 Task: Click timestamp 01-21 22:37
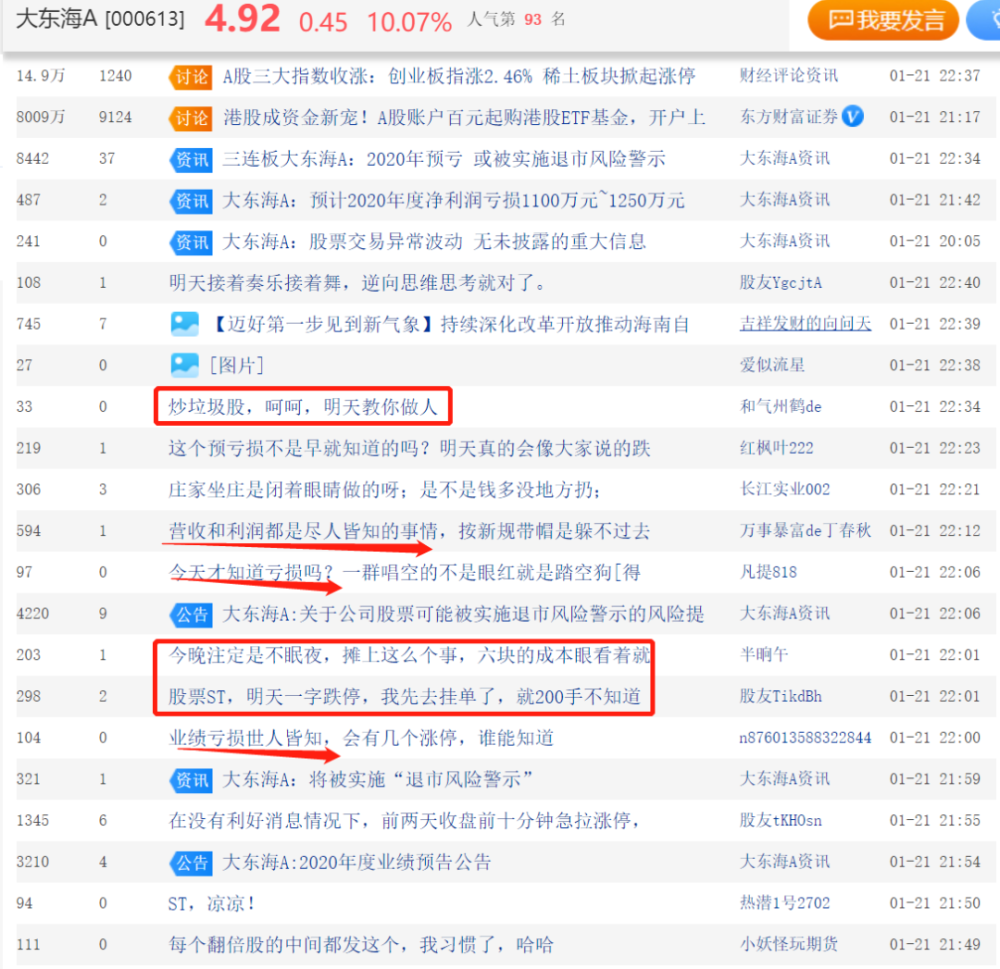(x=935, y=76)
